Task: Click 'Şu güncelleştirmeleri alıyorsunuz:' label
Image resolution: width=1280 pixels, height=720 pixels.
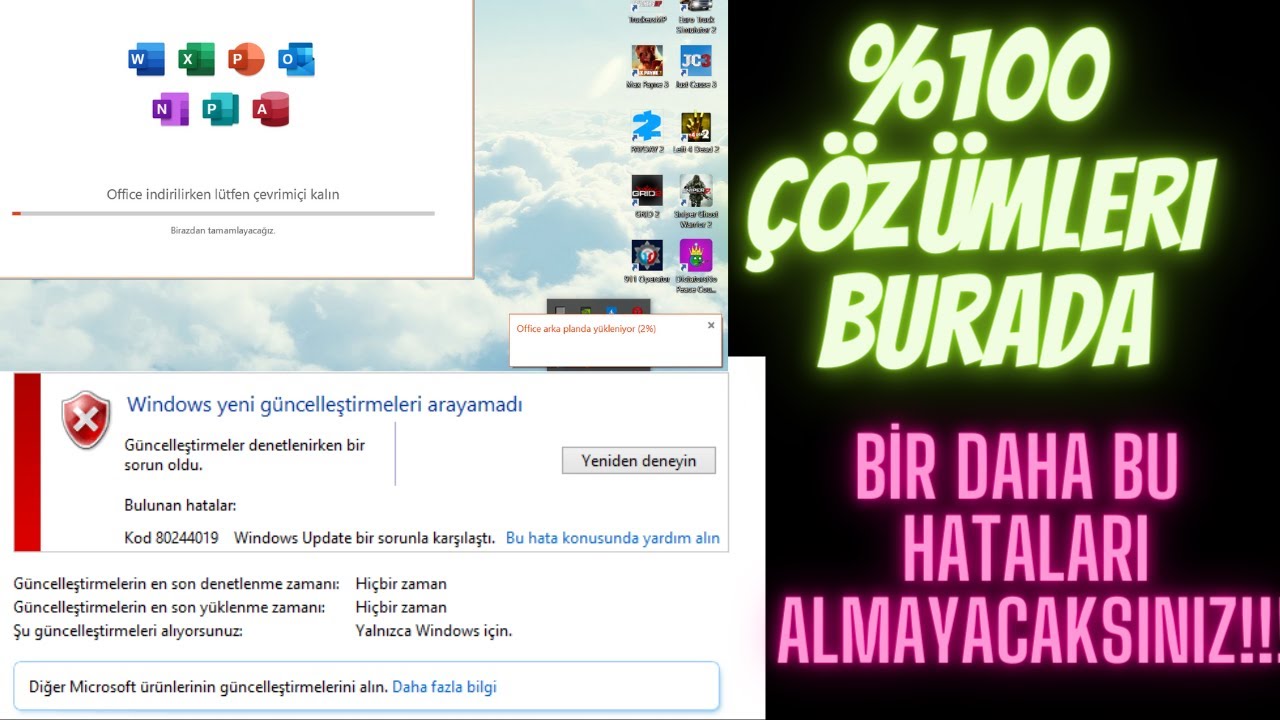Action: [128, 631]
